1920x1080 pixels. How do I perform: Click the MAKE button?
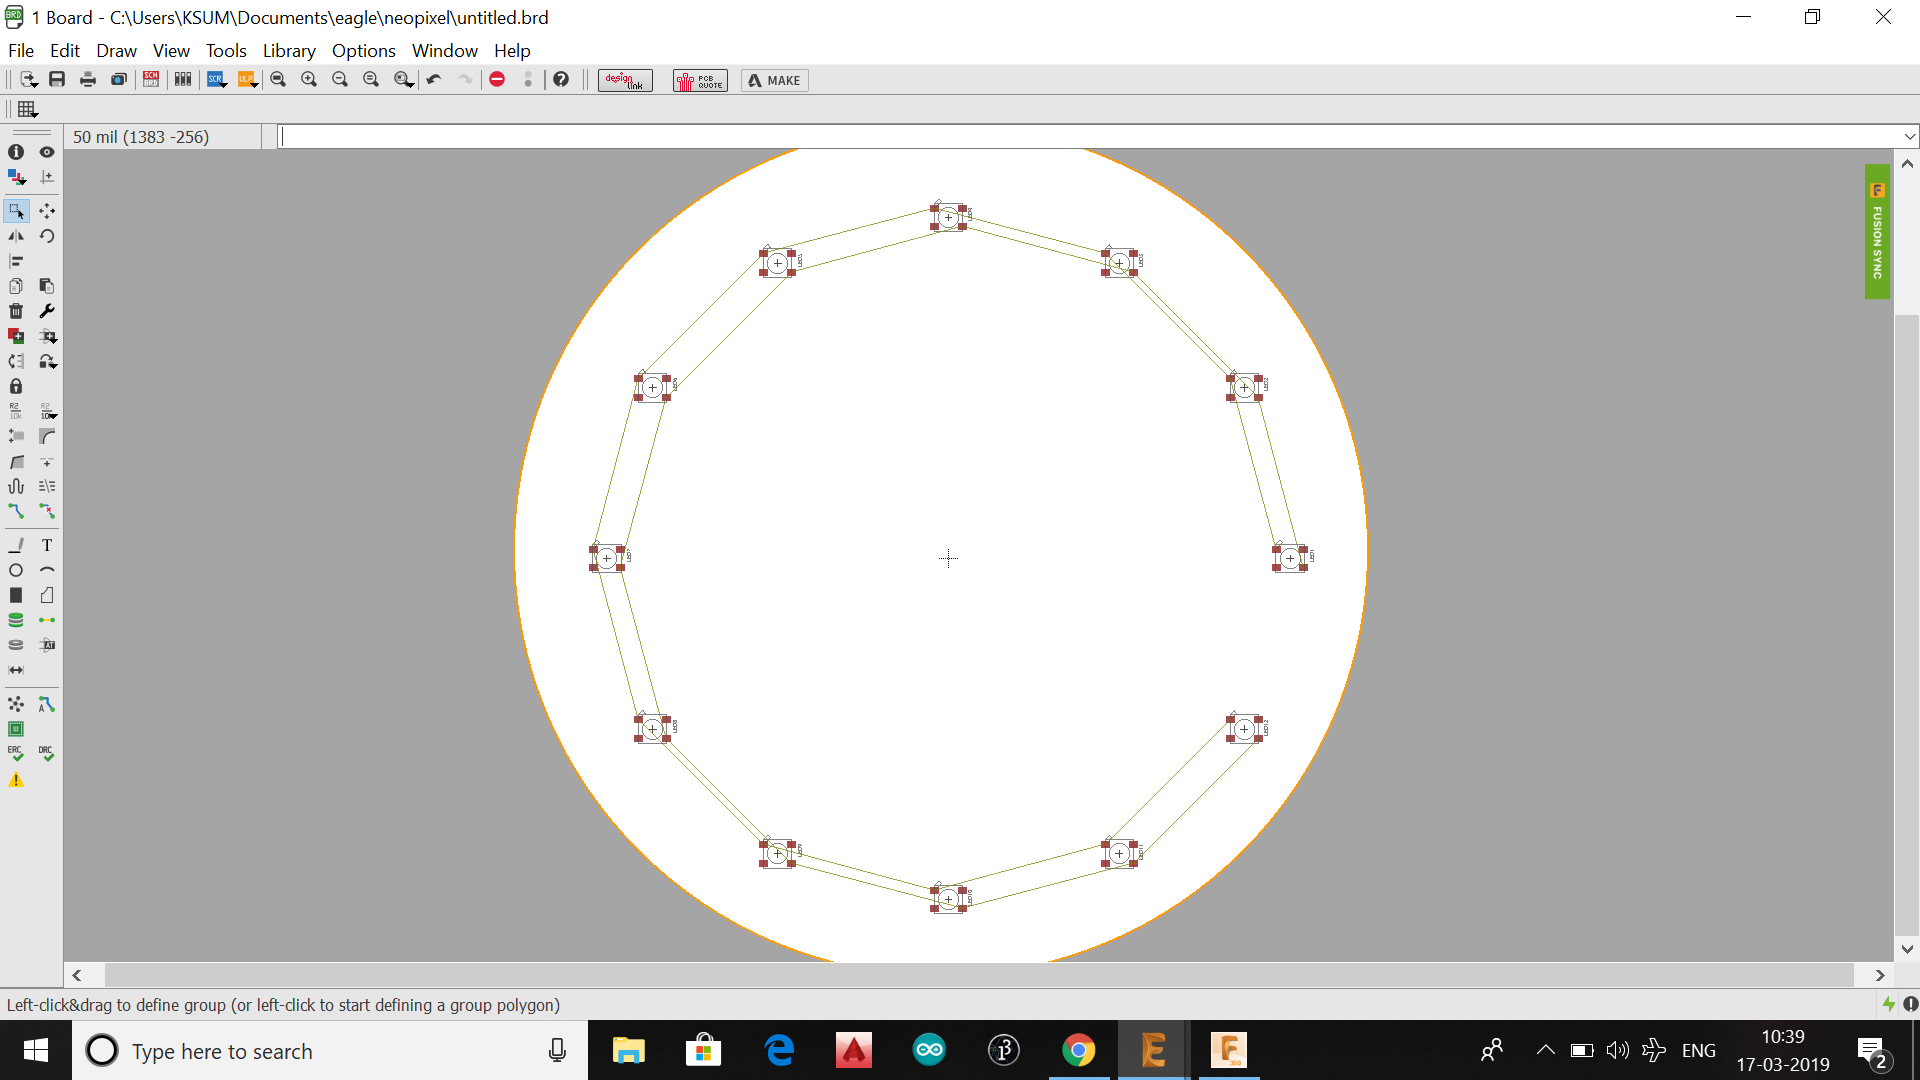[775, 80]
